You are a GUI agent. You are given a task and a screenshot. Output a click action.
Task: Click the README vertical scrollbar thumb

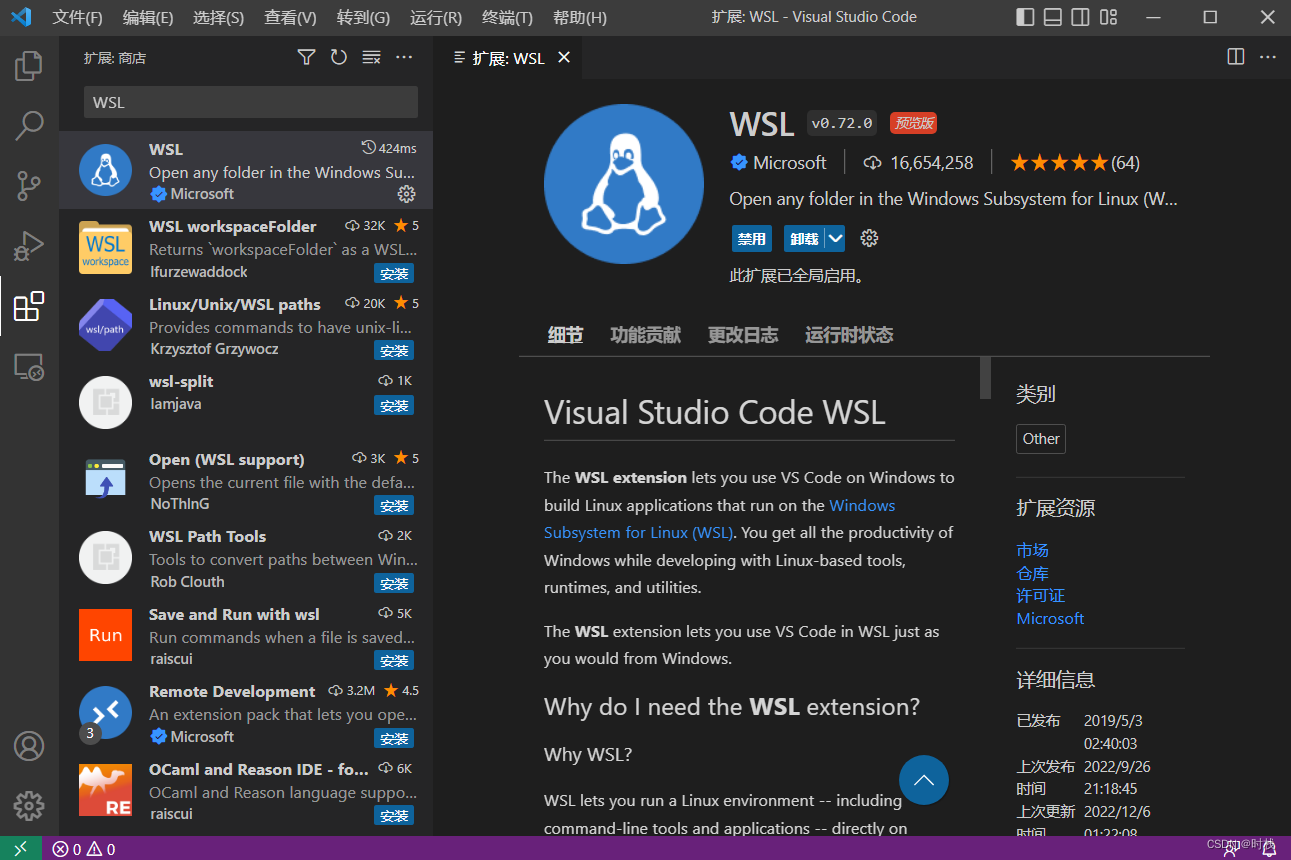pos(985,377)
